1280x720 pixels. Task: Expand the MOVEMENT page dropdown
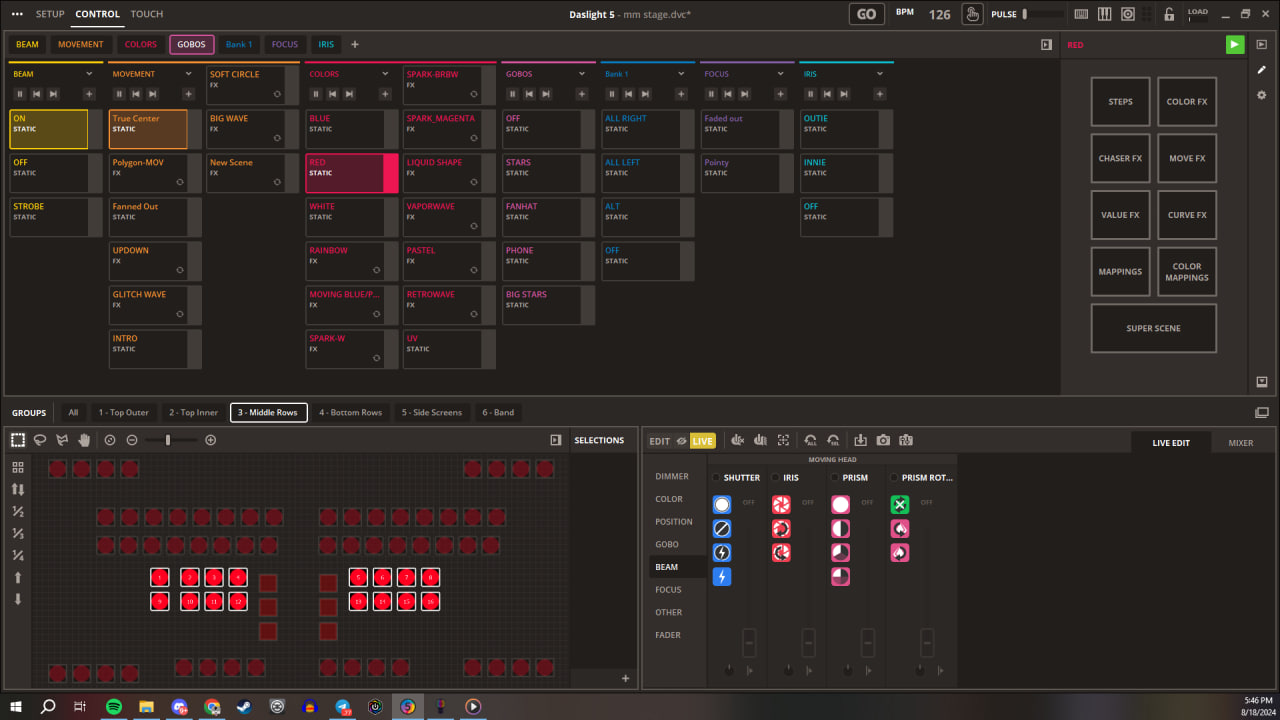(188, 74)
